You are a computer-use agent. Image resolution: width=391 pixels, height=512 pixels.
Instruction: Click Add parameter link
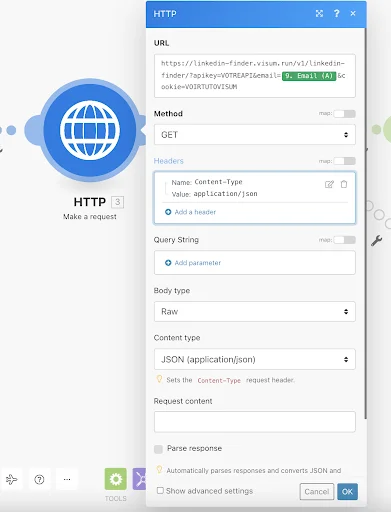pyautogui.click(x=198, y=263)
